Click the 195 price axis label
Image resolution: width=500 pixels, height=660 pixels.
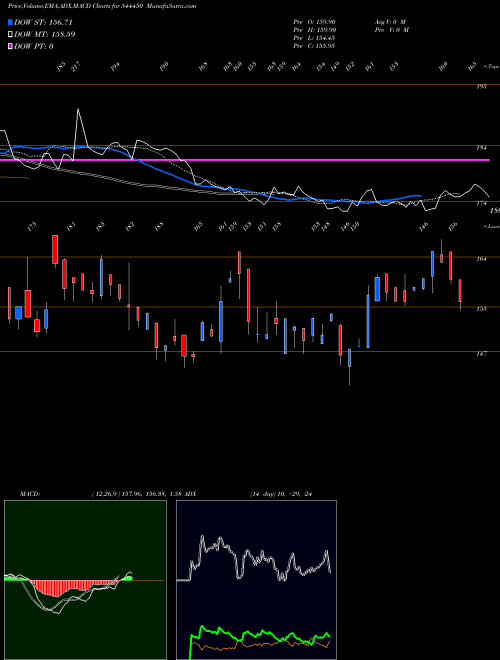click(x=482, y=87)
